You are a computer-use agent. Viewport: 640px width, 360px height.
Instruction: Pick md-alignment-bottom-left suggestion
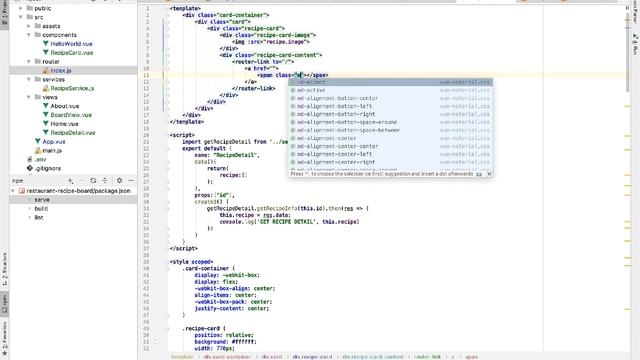click(390, 106)
